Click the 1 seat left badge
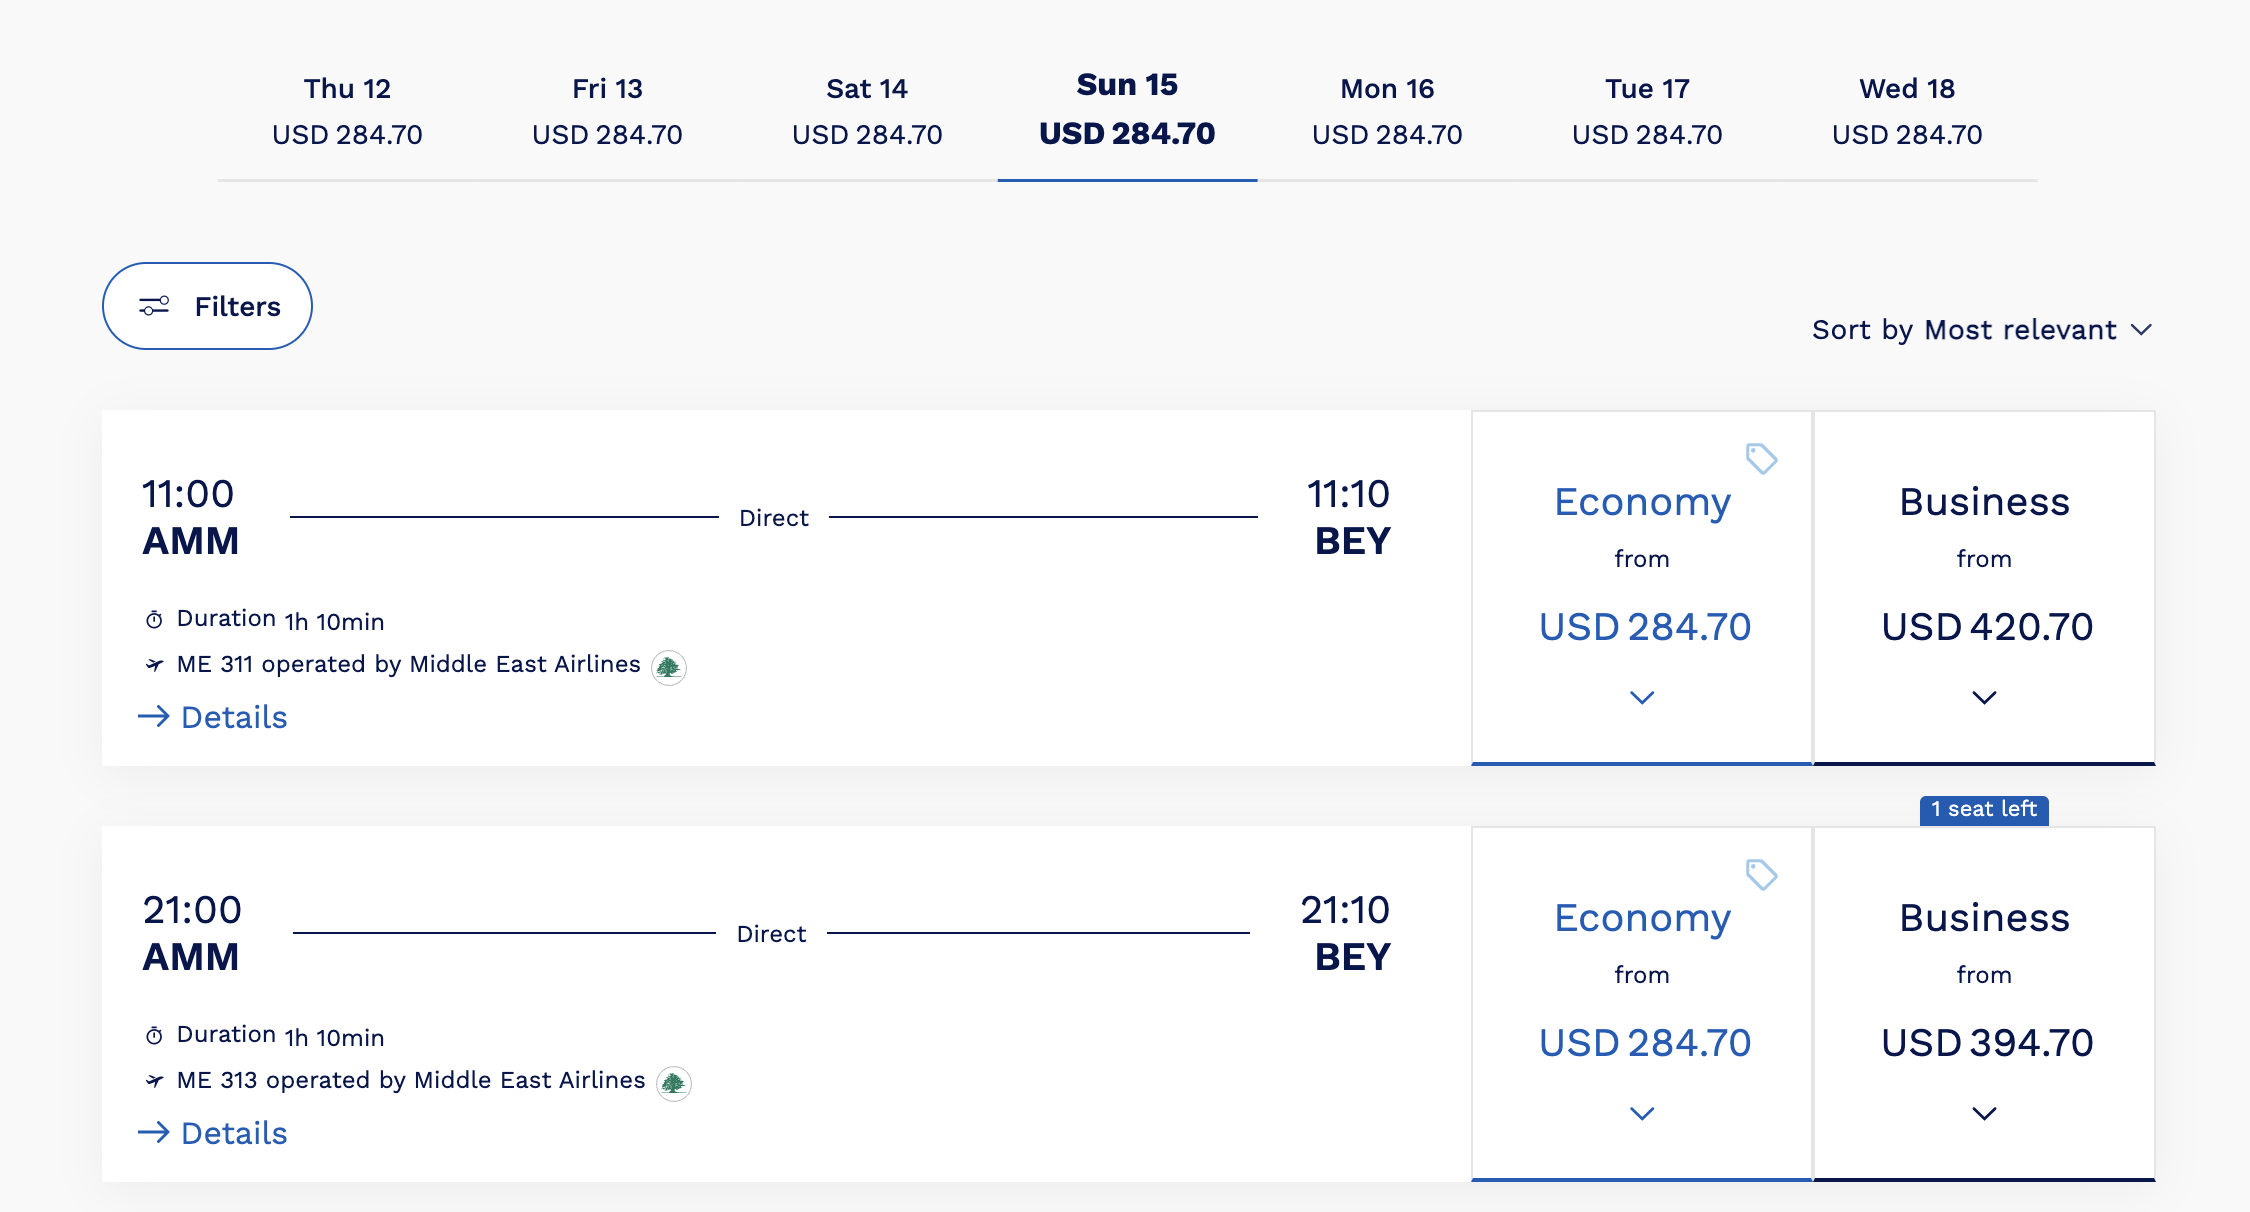Viewport: 2250px width, 1212px height. [1984, 809]
